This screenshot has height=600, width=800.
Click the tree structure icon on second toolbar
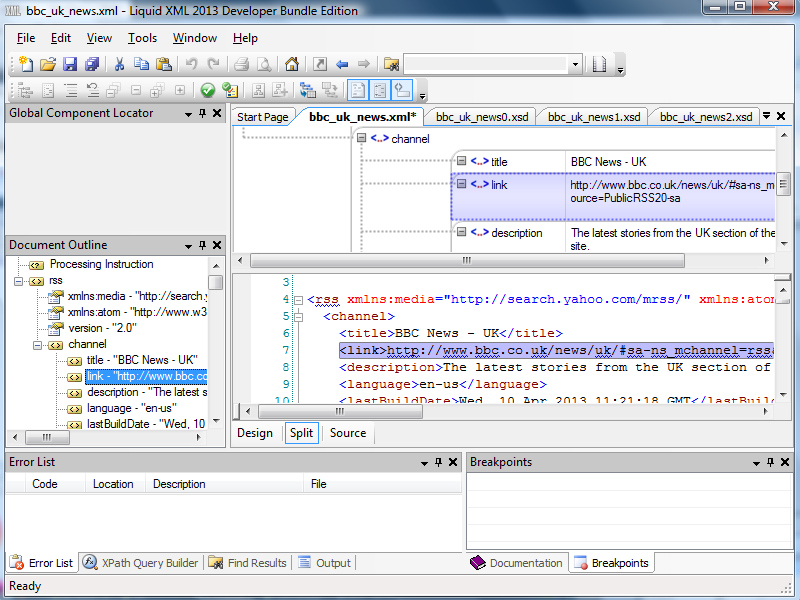(x=24, y=91)
